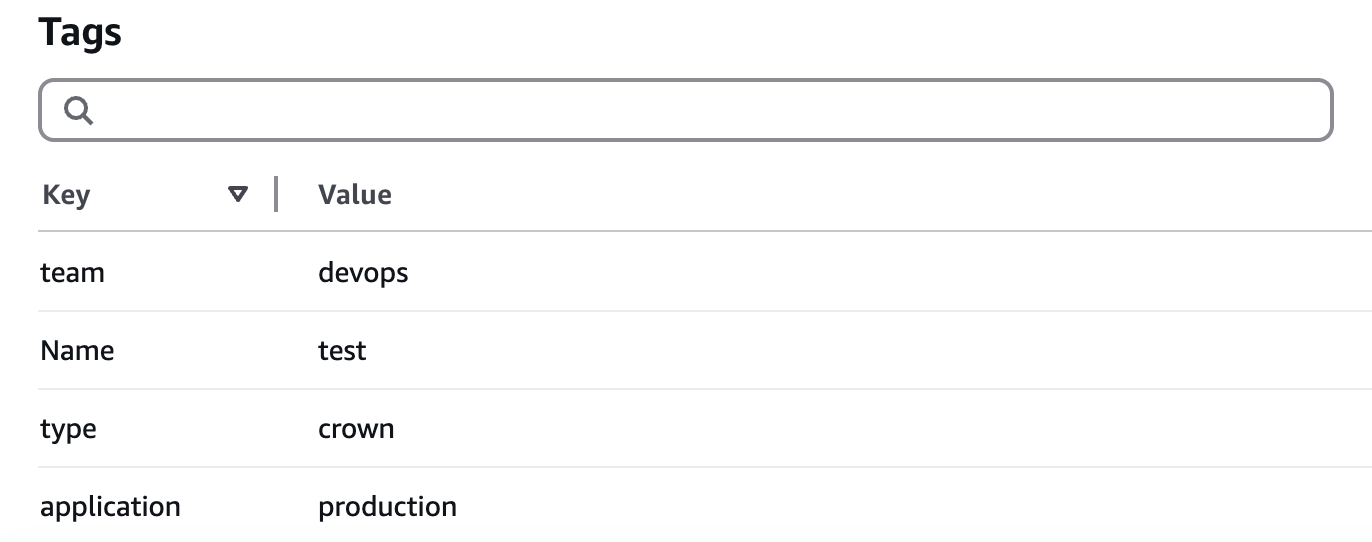Click blank space in the team row
The height and width of the screenshot is (542, 1372).
pyautogui.click(x=850, y=272)
